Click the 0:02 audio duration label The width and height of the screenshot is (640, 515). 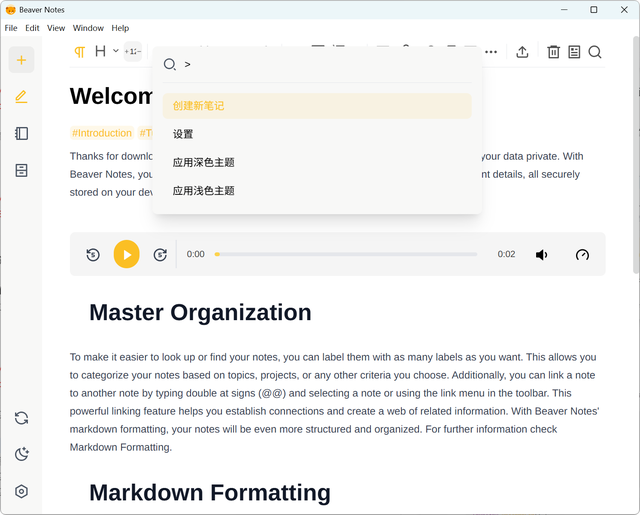pyautogui.click(x=506, y=254)
